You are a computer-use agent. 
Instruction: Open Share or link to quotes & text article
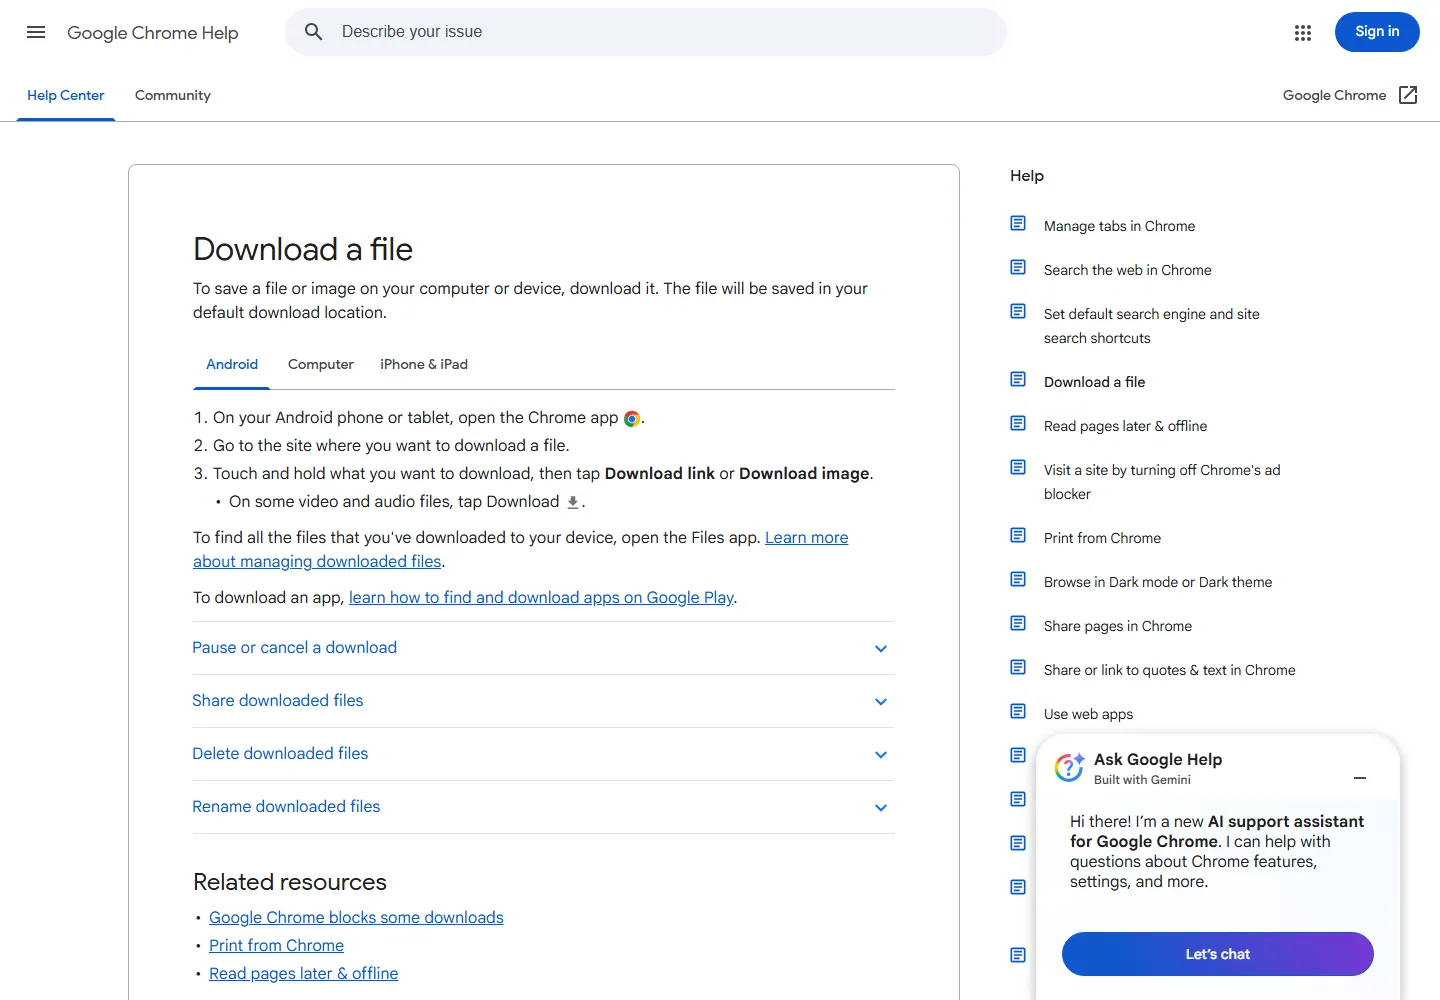[x=1169, y=671]
